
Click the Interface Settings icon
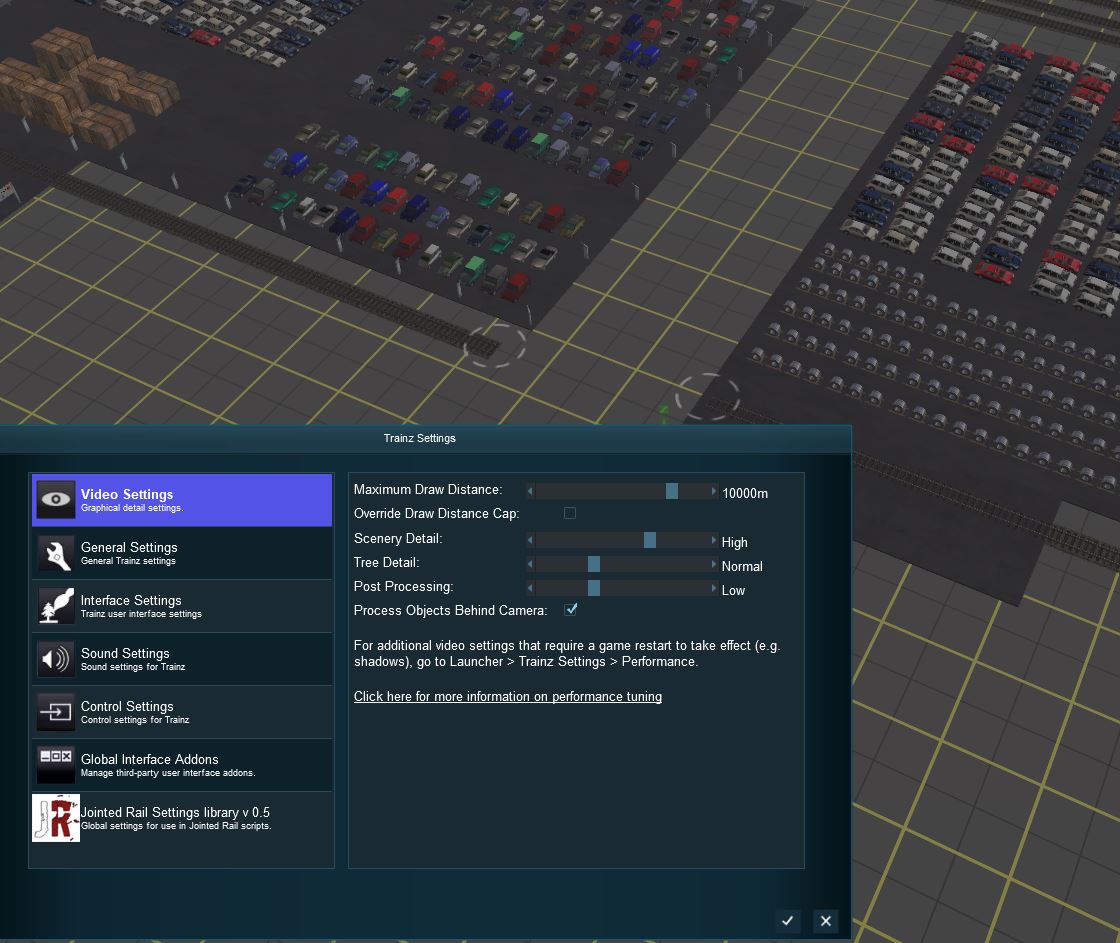point(55,606)
